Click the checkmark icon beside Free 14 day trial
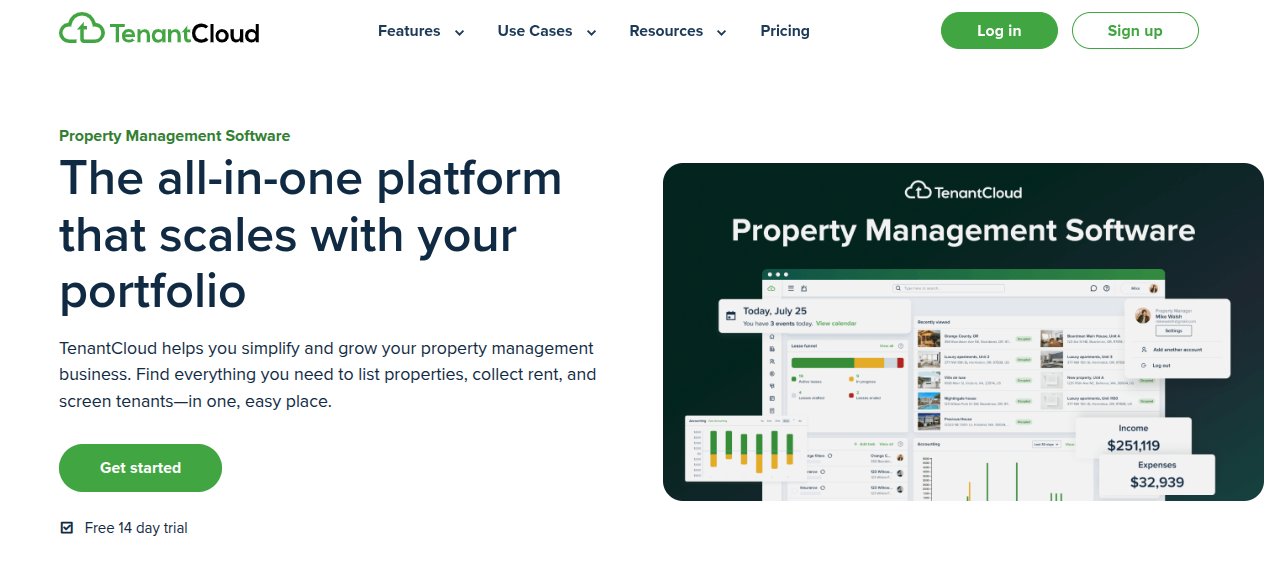 click(x=67, y=528)
